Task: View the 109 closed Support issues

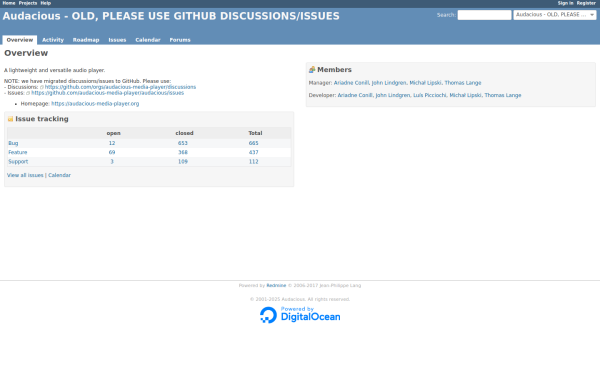Action: (x=183, y=161)
